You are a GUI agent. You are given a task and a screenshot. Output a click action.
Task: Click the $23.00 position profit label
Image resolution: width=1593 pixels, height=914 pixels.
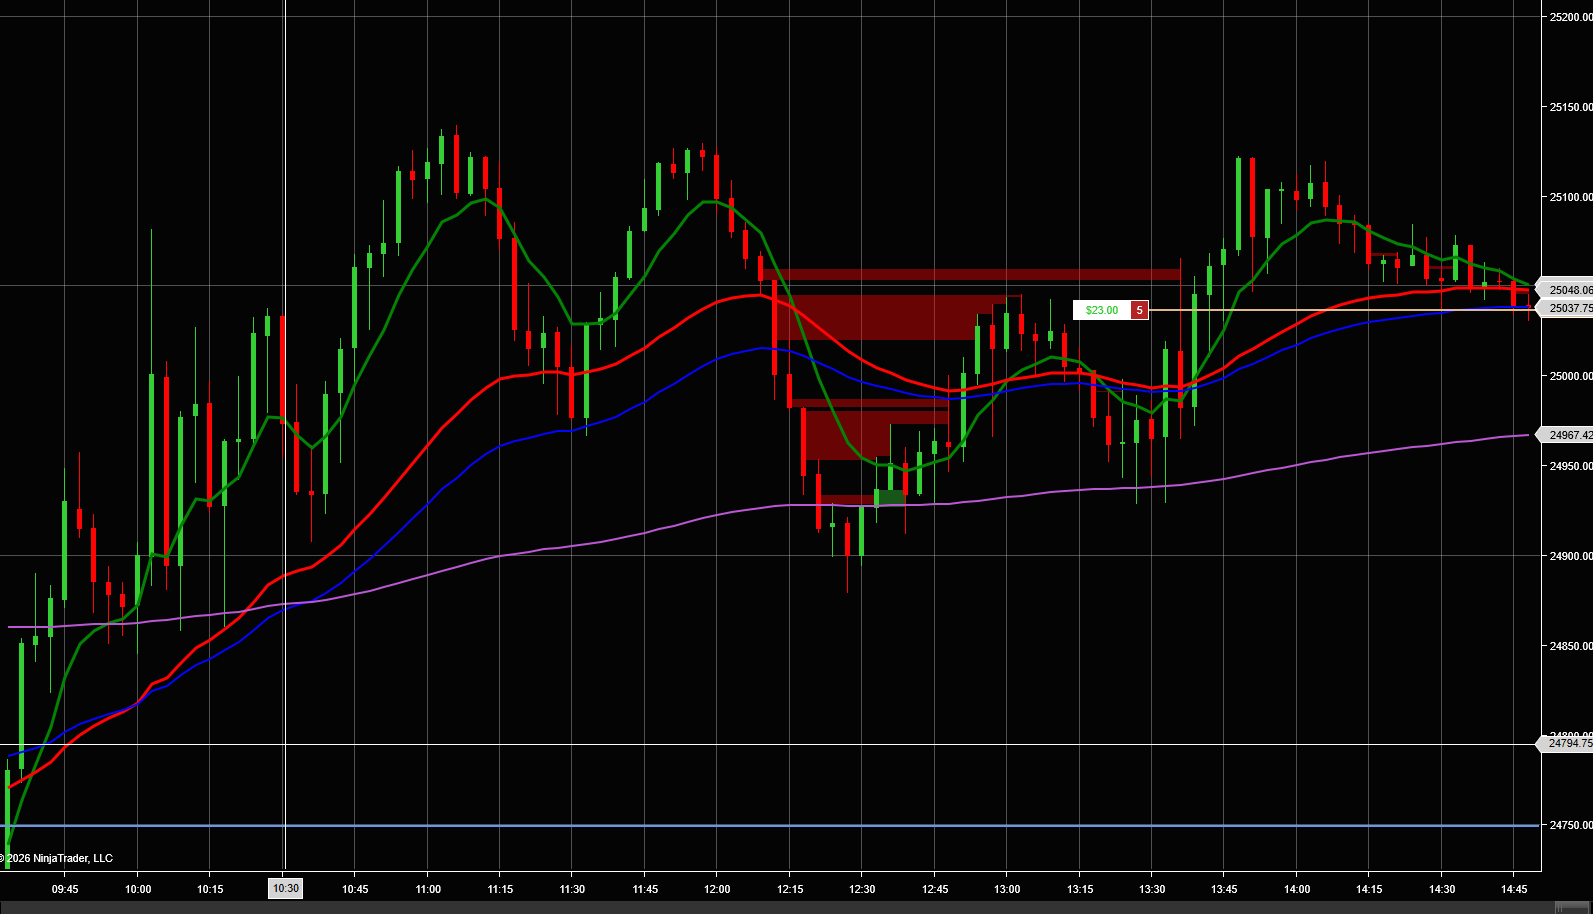click(x=1102, y=310)
